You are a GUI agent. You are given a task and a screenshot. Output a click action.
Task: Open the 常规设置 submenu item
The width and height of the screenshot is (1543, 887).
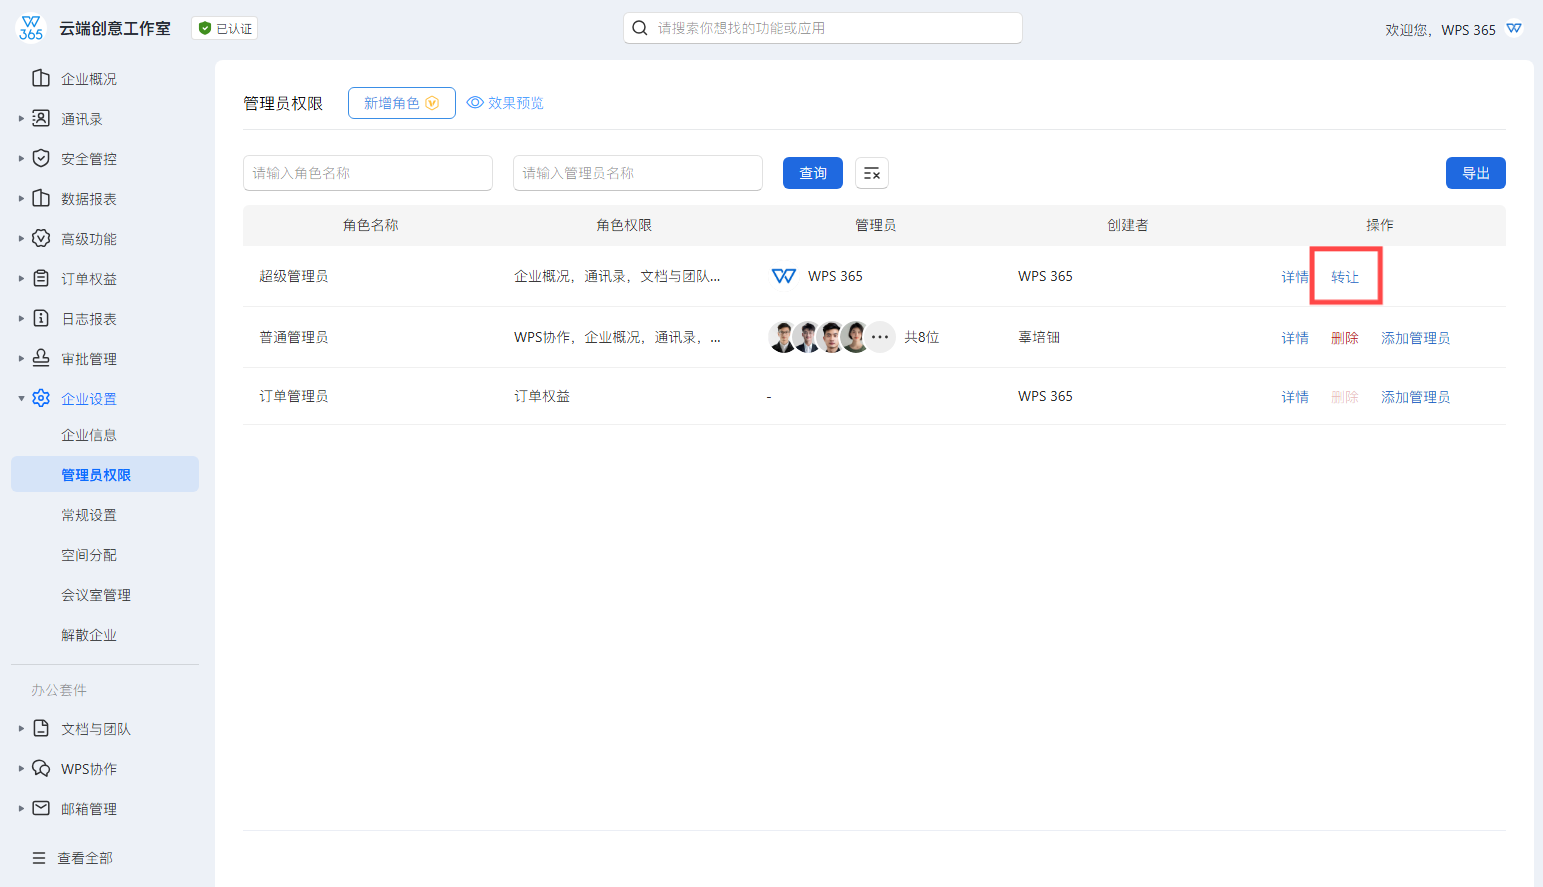point(89,515)
